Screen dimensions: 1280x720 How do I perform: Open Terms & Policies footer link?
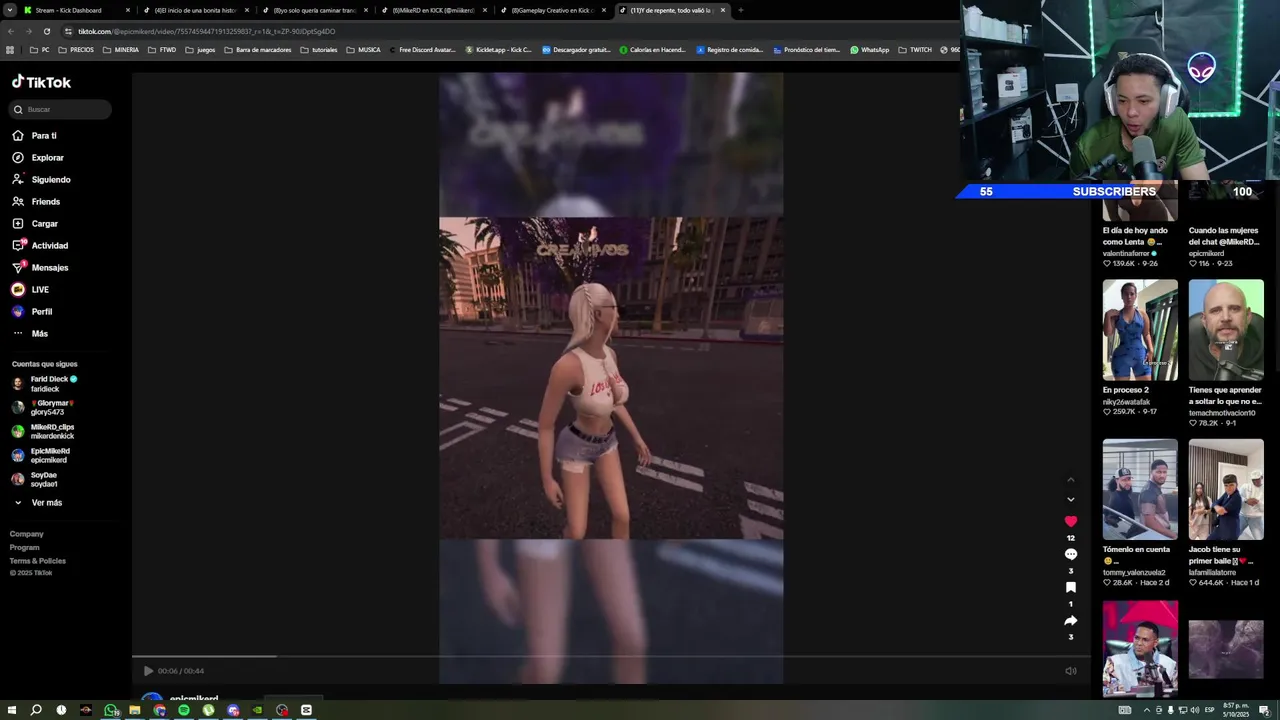pyautogui.click(x=38, y=560)
